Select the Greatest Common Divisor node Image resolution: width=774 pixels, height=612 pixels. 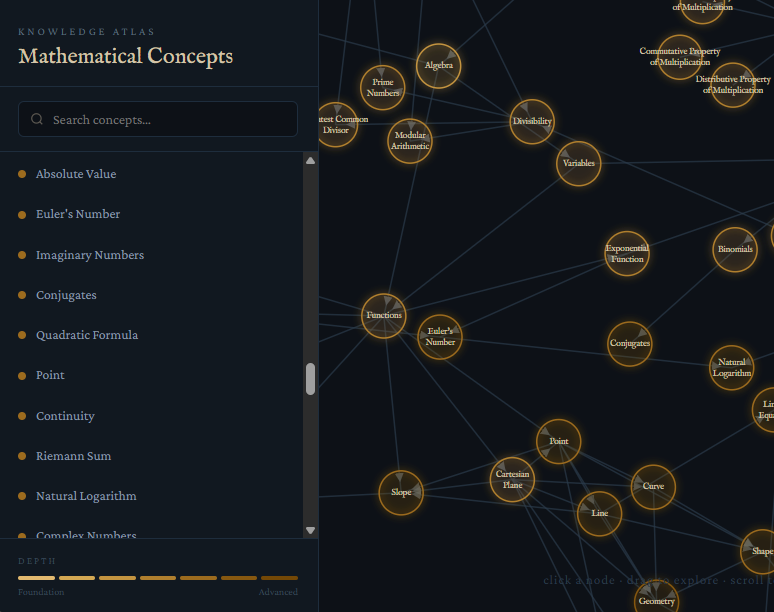click(x=337, y=124)
